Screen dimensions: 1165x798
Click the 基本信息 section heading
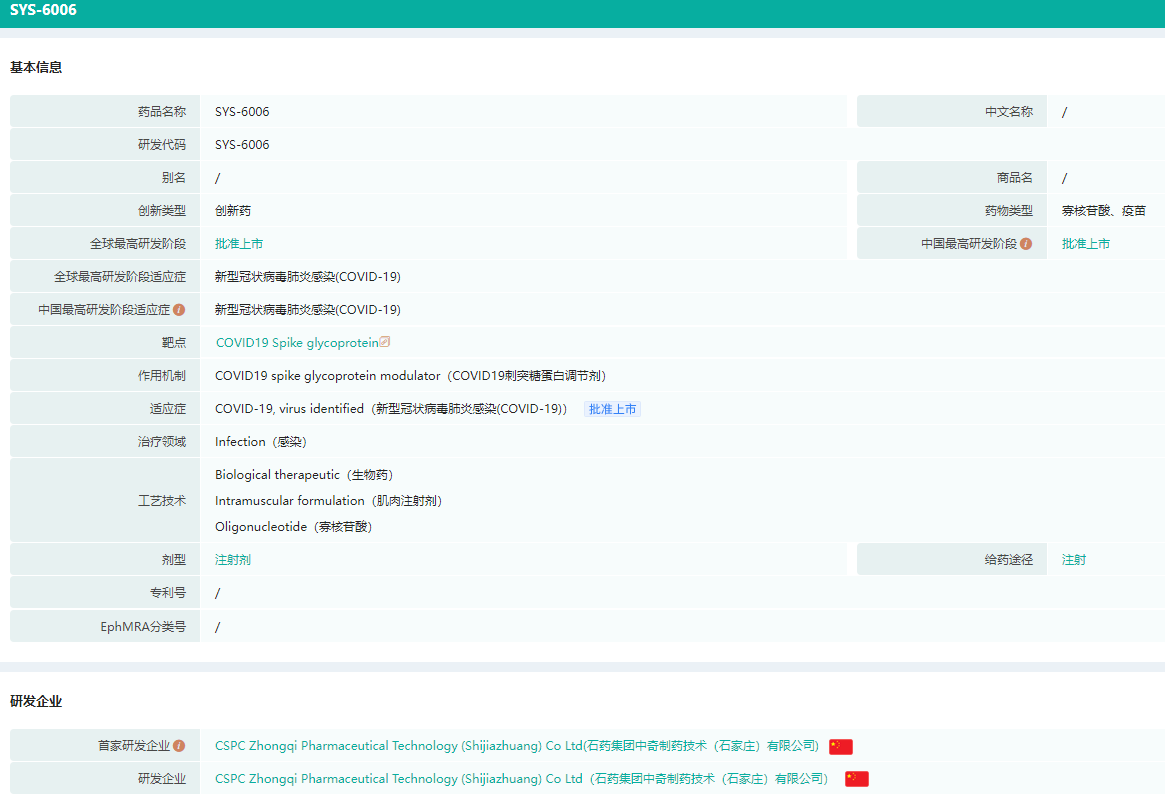click(x=36, y=68)
